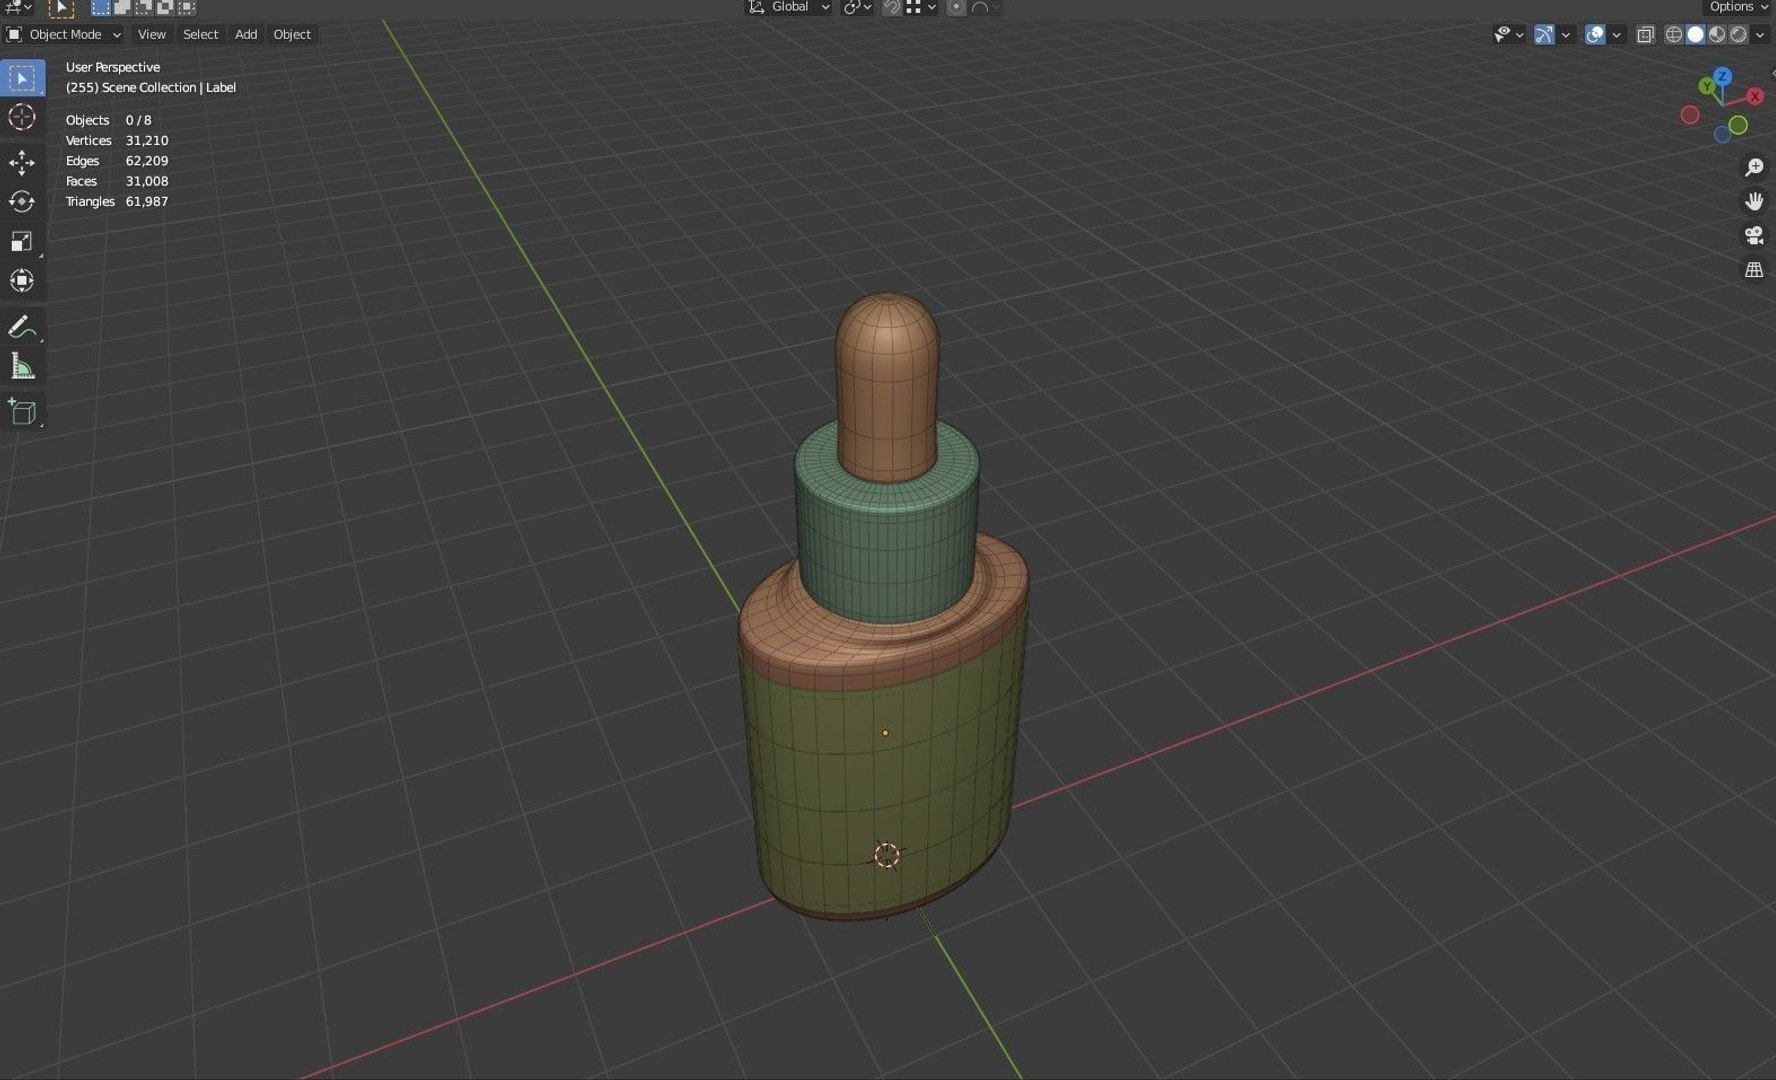Open the Select menu
Viewport: 1776px width, 1080px height.
tap(200, 35)
